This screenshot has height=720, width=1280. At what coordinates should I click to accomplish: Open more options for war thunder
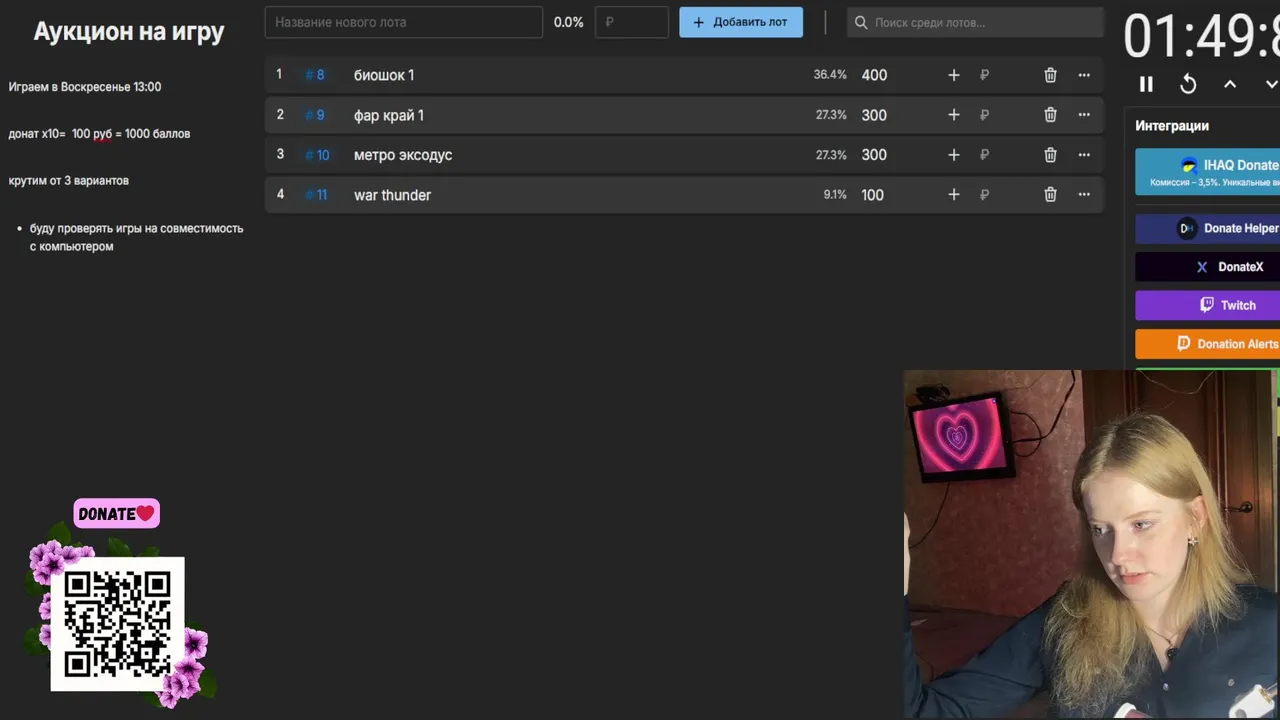1084,195
